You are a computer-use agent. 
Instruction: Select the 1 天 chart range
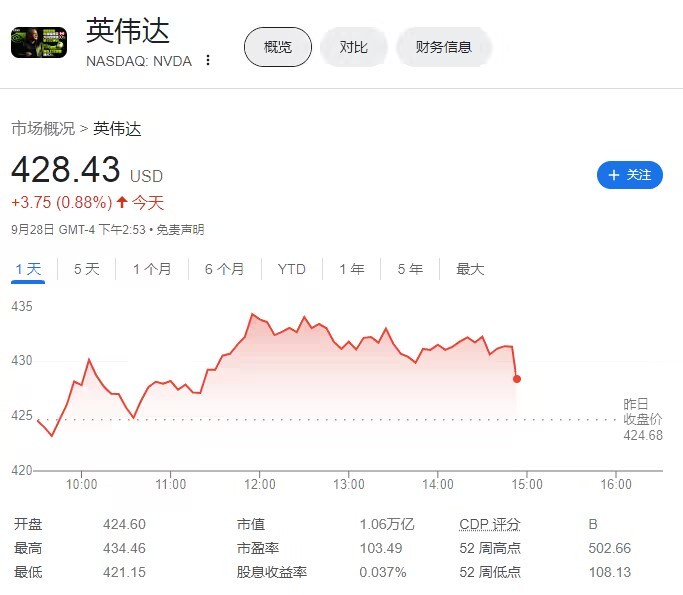point(28,269)
